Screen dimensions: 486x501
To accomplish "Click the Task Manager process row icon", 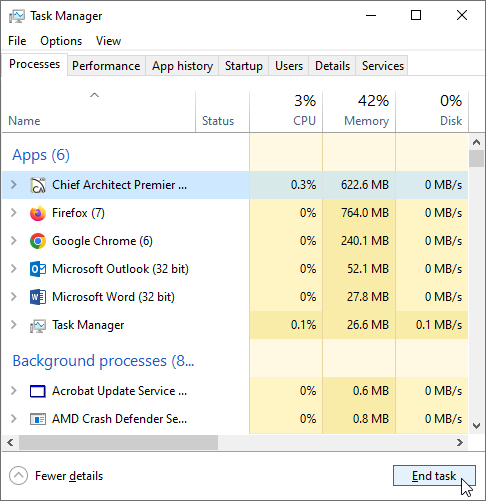I will point(38,325).
